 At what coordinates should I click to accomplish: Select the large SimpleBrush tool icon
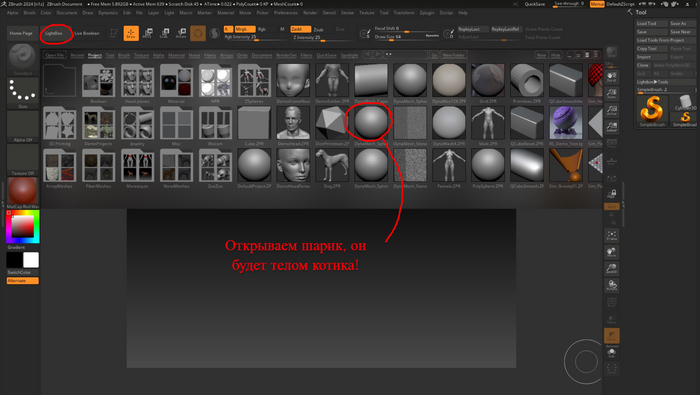[652, 111]
